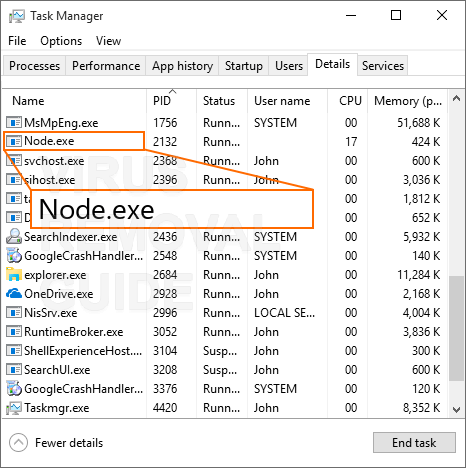Sort by Memory column header

click(407, 101)
